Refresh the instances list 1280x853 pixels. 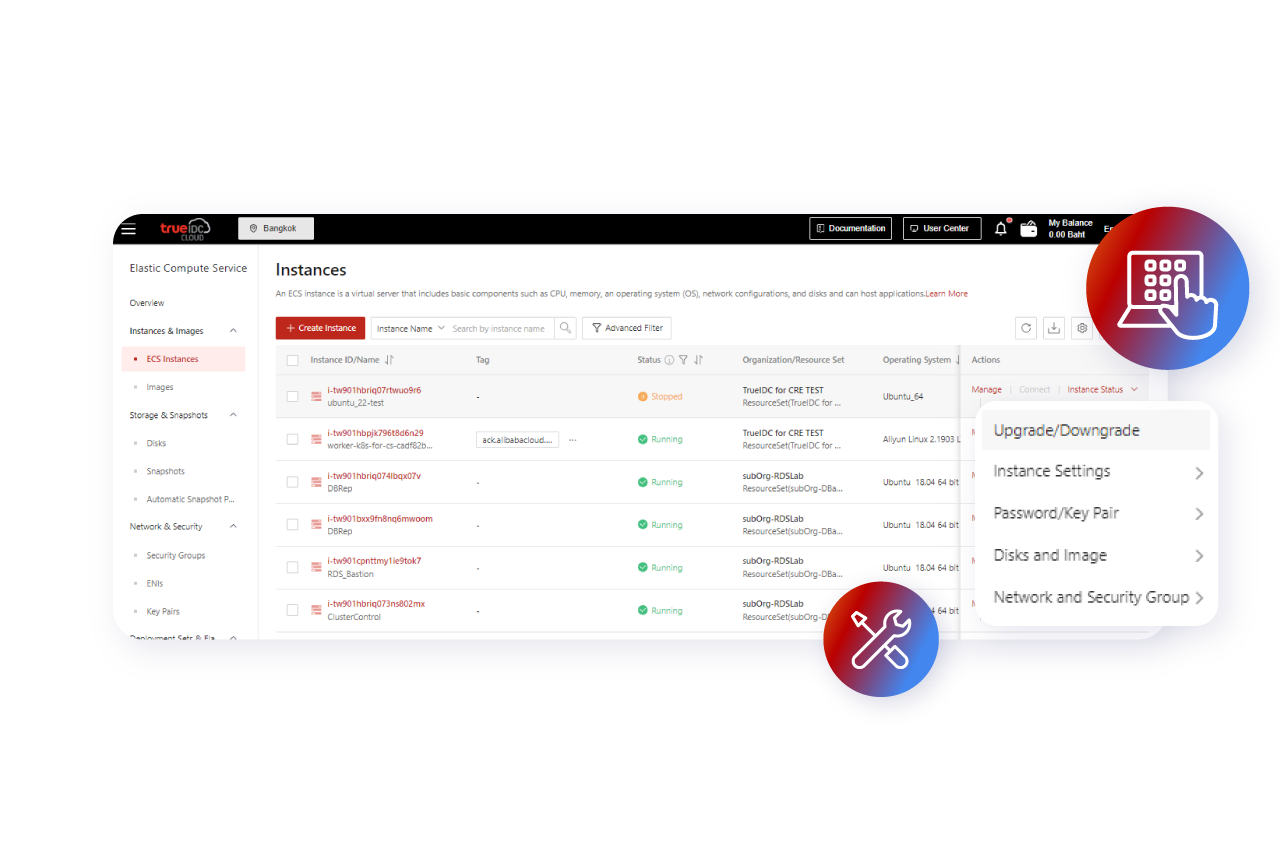pos(1026,328)
